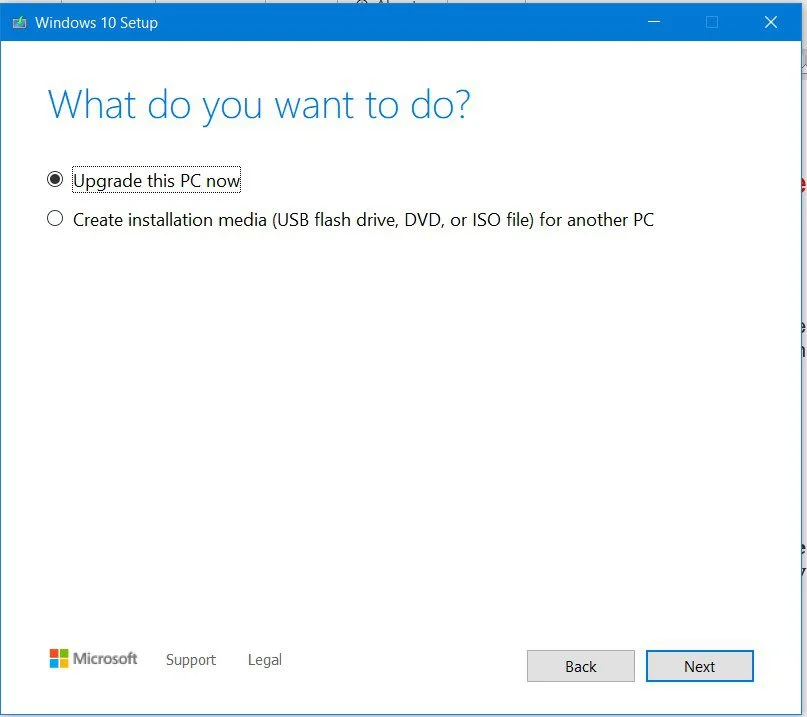Click the 'Windows 10 Setup' title text
The image size is (807, 717).
96,23
